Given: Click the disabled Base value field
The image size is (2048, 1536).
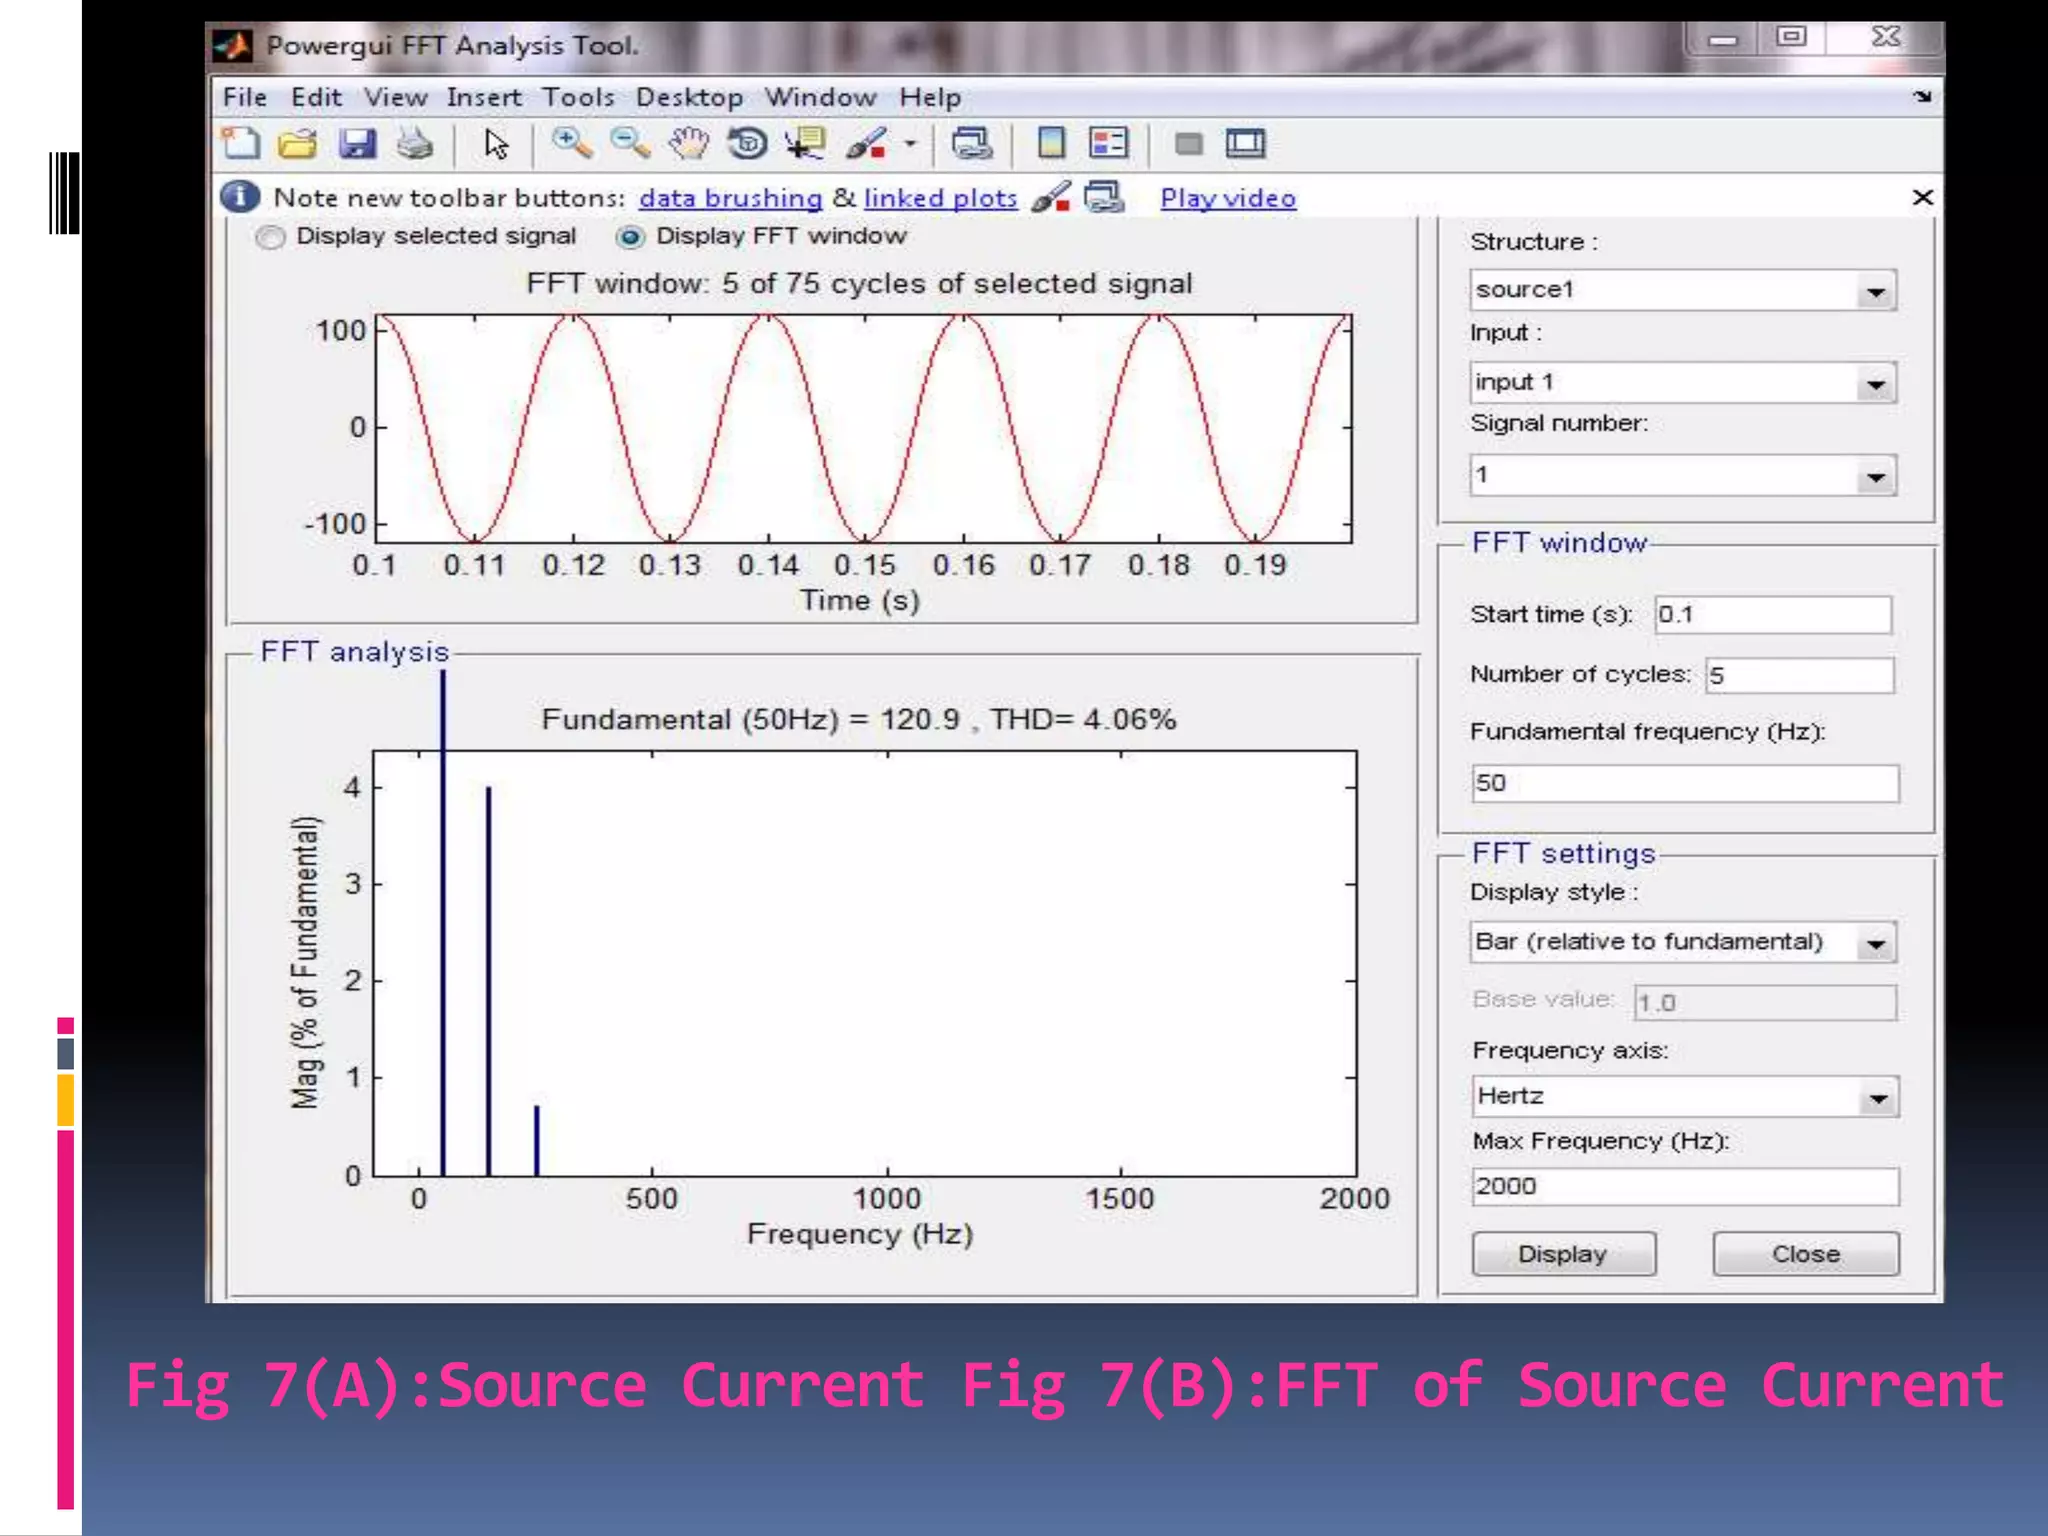Looking at the screenshot, I should pyautogui.click(x=1765, y=1002).
